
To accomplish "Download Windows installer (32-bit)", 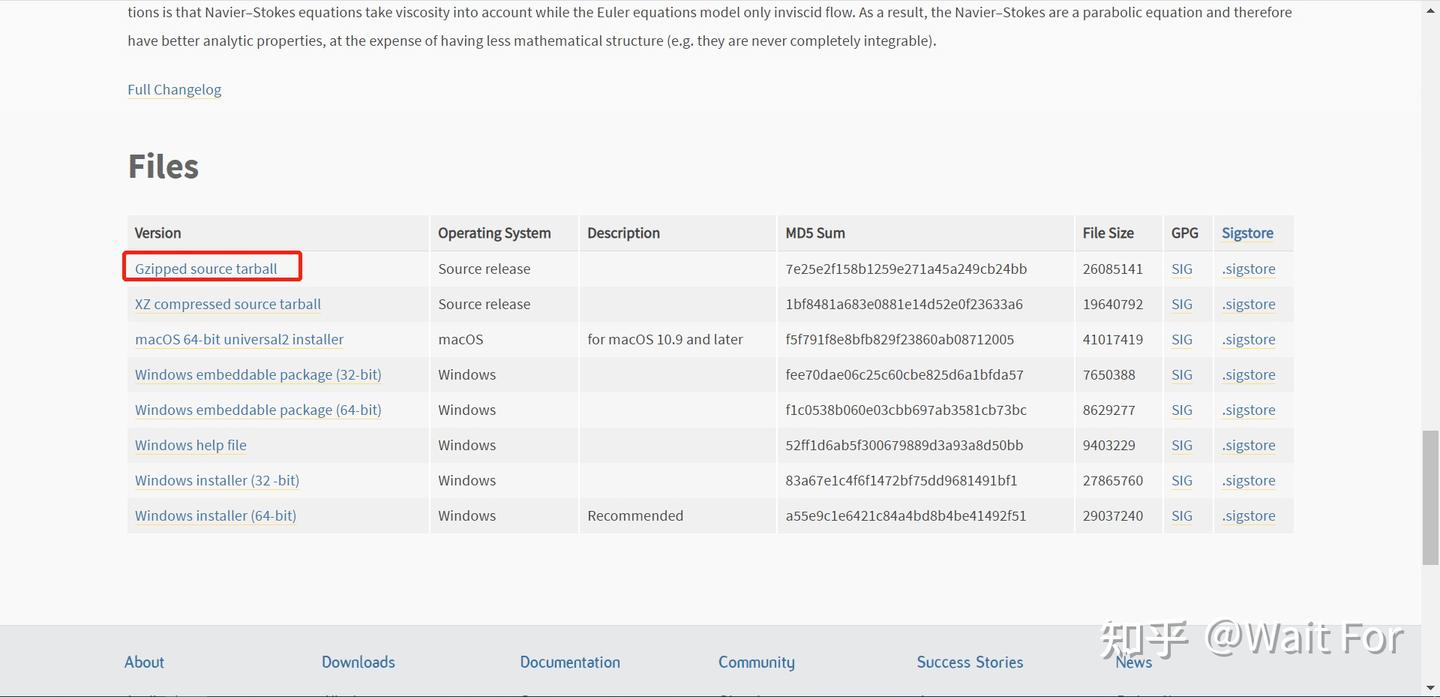I will click(x=217, y=480).
